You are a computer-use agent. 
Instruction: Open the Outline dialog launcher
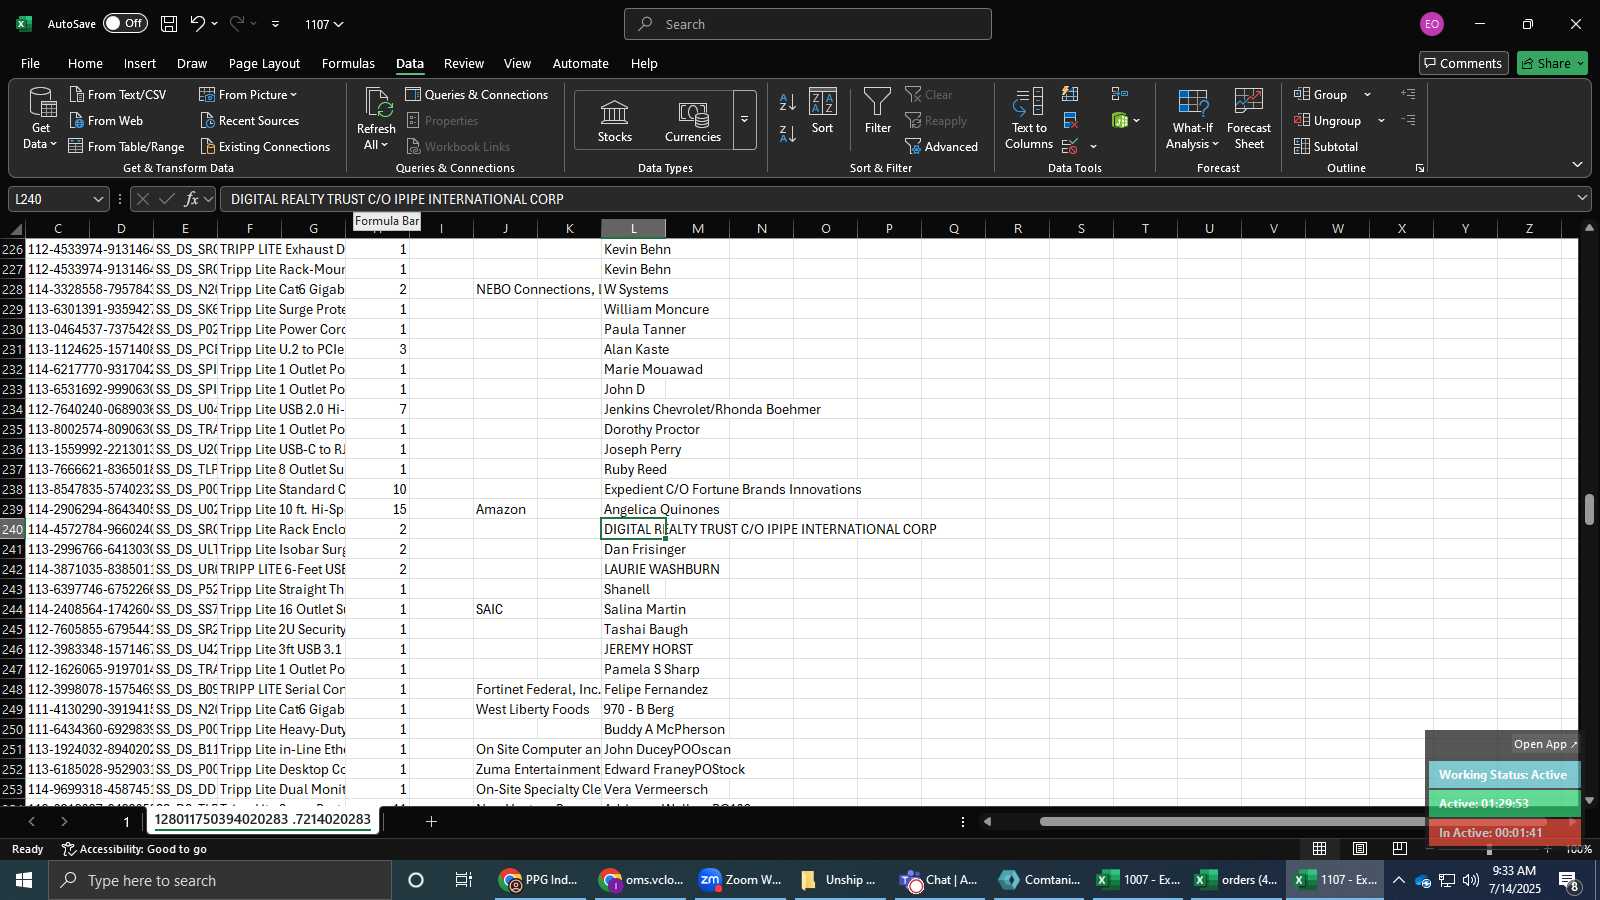click(1419, 168)
